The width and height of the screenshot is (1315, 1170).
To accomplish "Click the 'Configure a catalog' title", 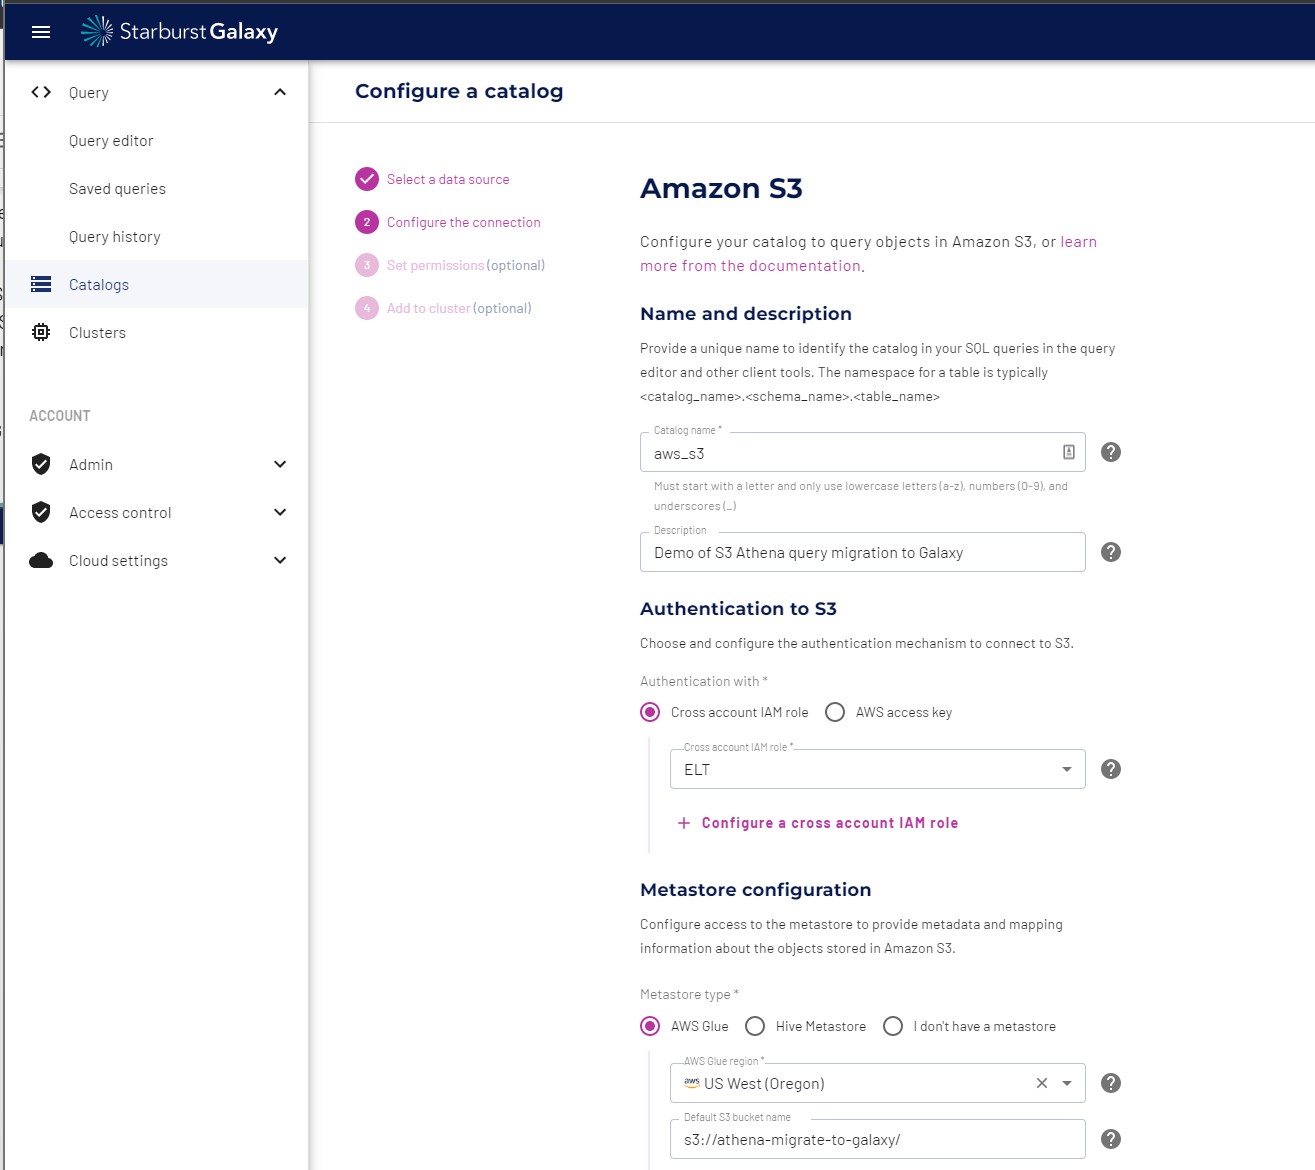I will pyautogui.click(x=459, y=91).
